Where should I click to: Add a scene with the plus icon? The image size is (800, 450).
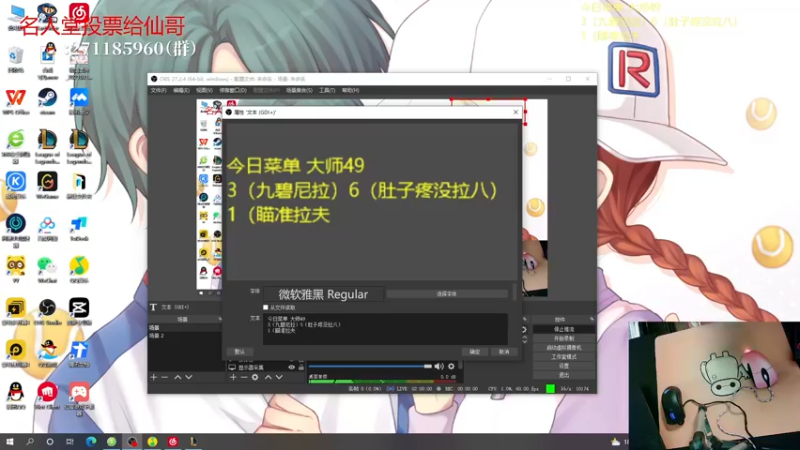[x=154, y=377]
